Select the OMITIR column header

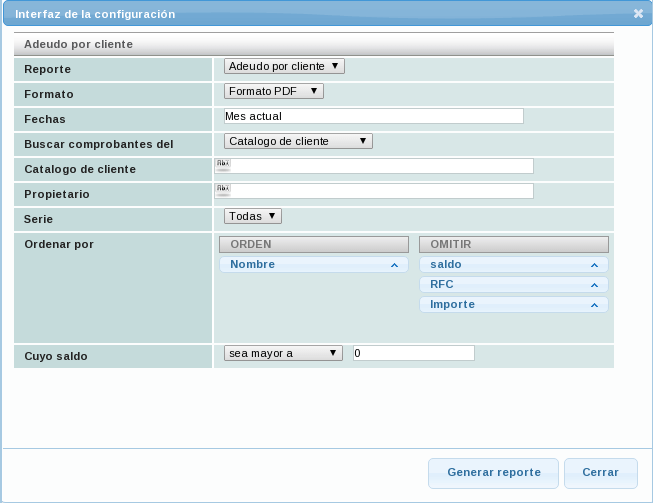click(x=513, y=244)
